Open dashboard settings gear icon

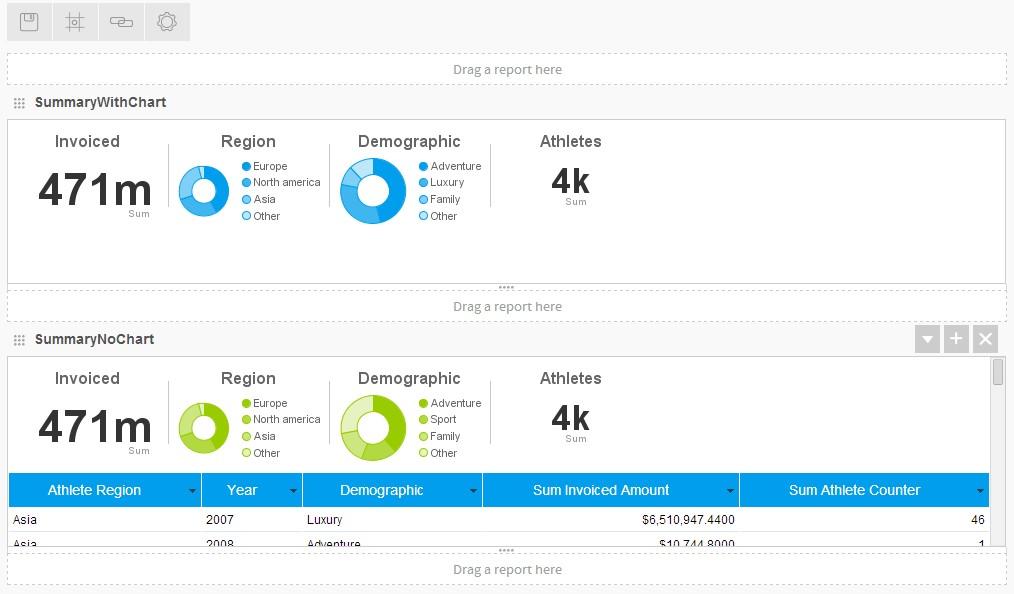click(x=167, y=22)
